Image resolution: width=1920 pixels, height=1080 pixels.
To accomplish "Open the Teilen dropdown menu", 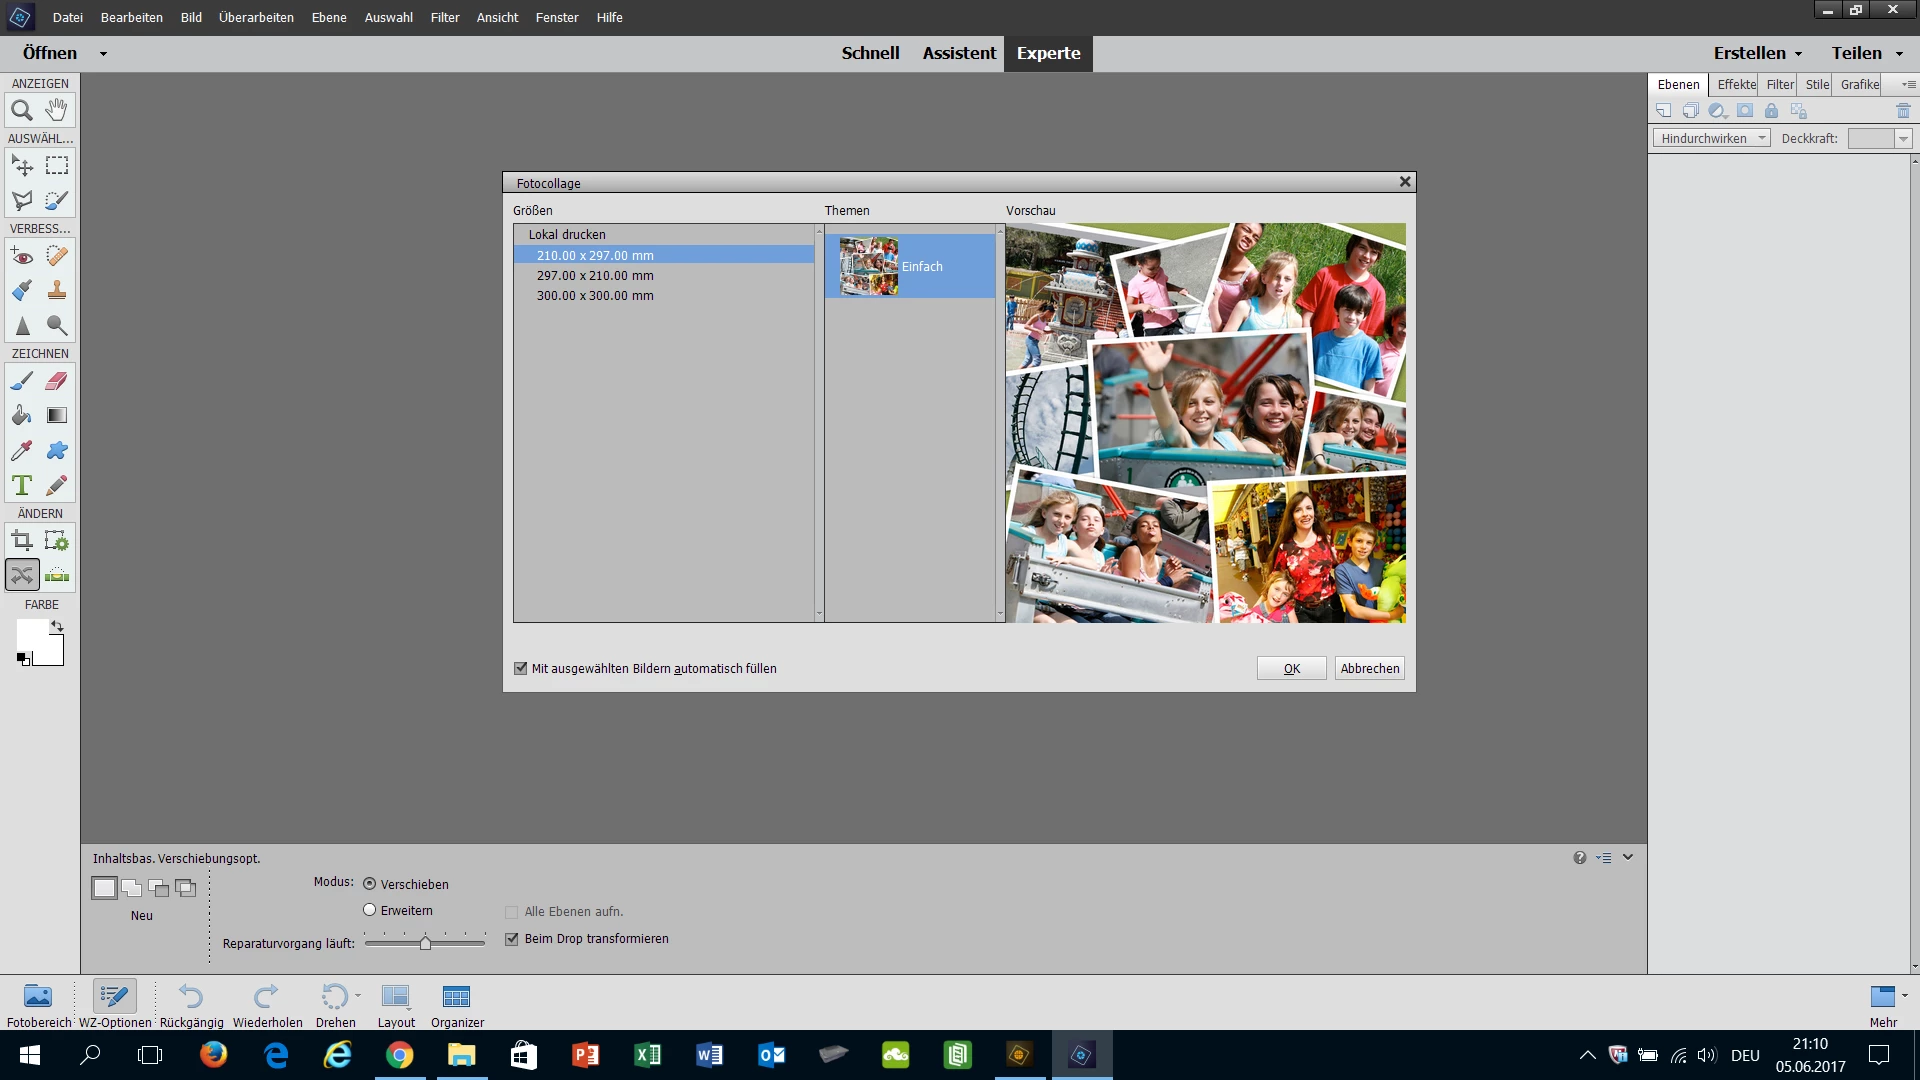I will 1866,53.
